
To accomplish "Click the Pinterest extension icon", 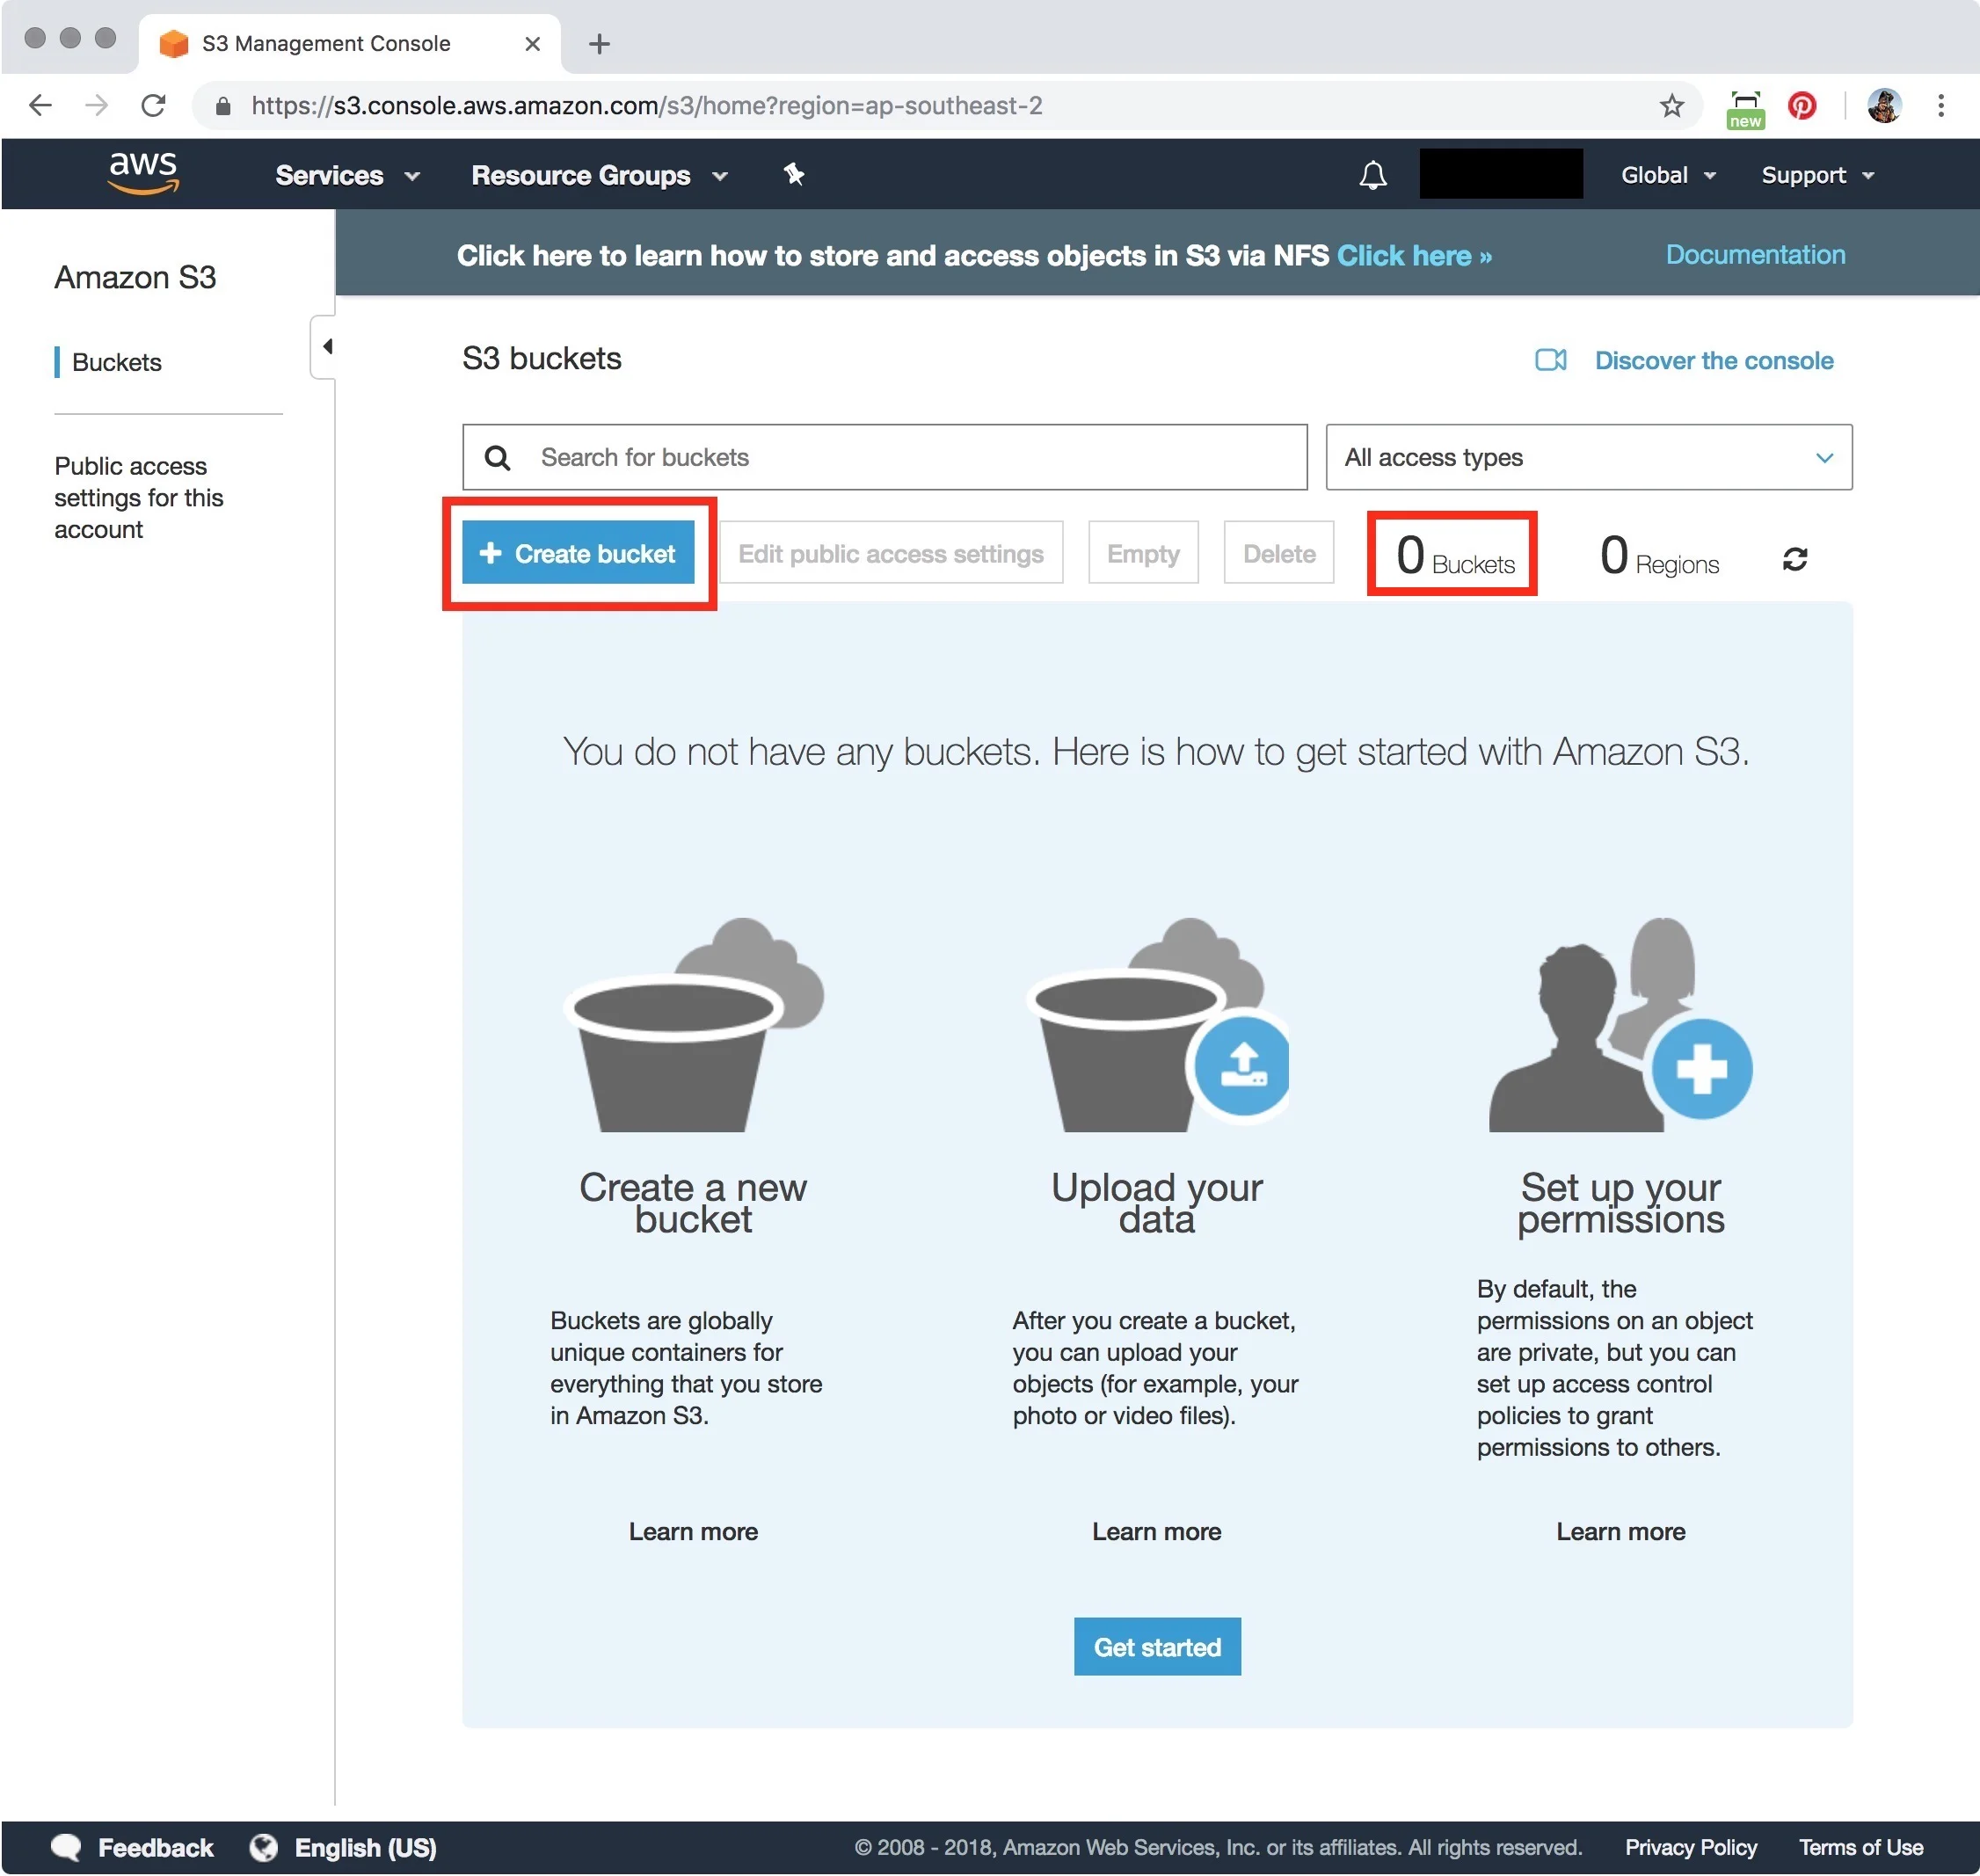I will click(x=1802, y=105).
